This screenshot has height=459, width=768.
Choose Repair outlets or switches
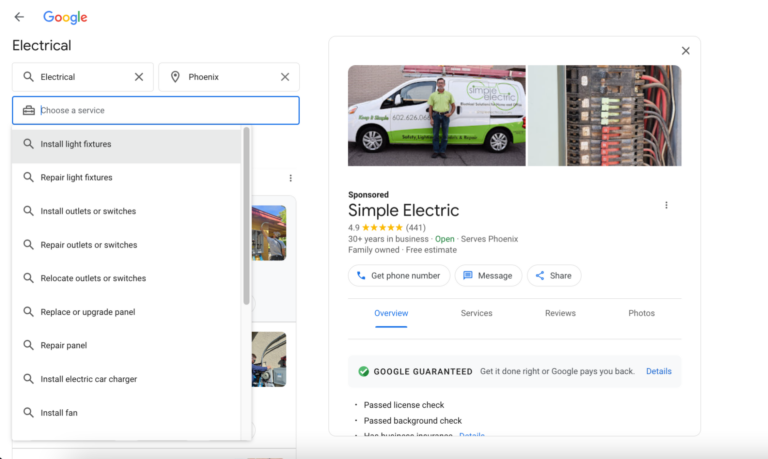(126, 245)
